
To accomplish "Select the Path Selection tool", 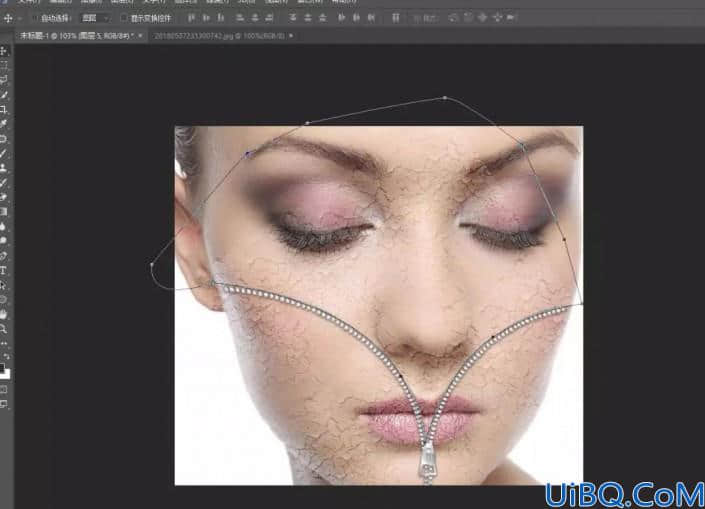I will 4,285.
